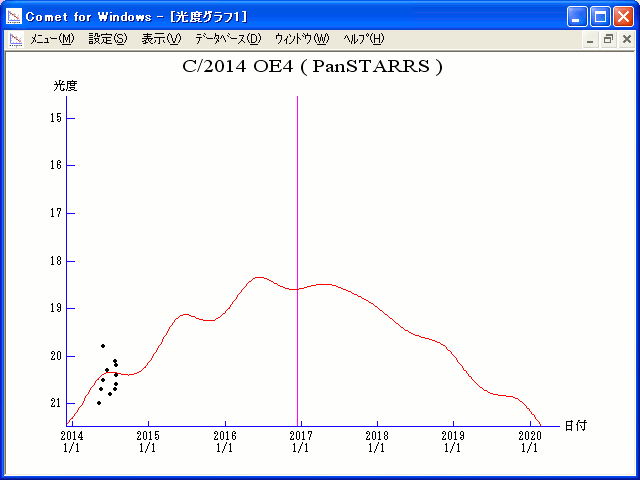Close the inner 光度グラフ1 child window
Viewport: 640px width, 480px height.
point(627,40)
